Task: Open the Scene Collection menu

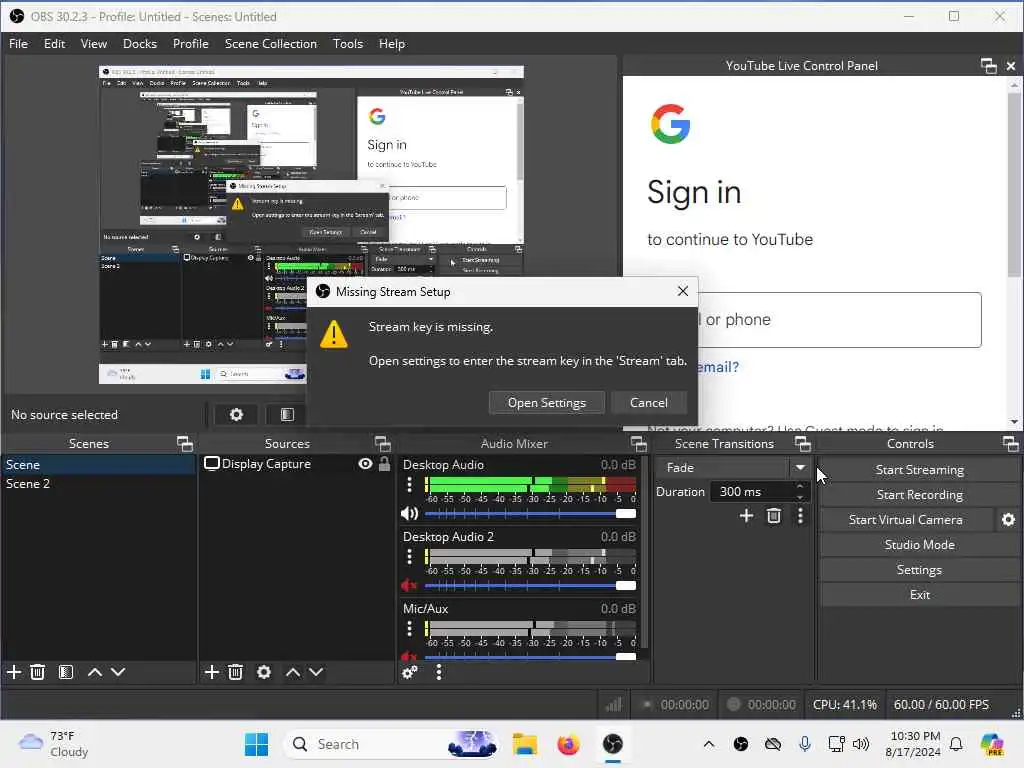Action: point(270,44)
